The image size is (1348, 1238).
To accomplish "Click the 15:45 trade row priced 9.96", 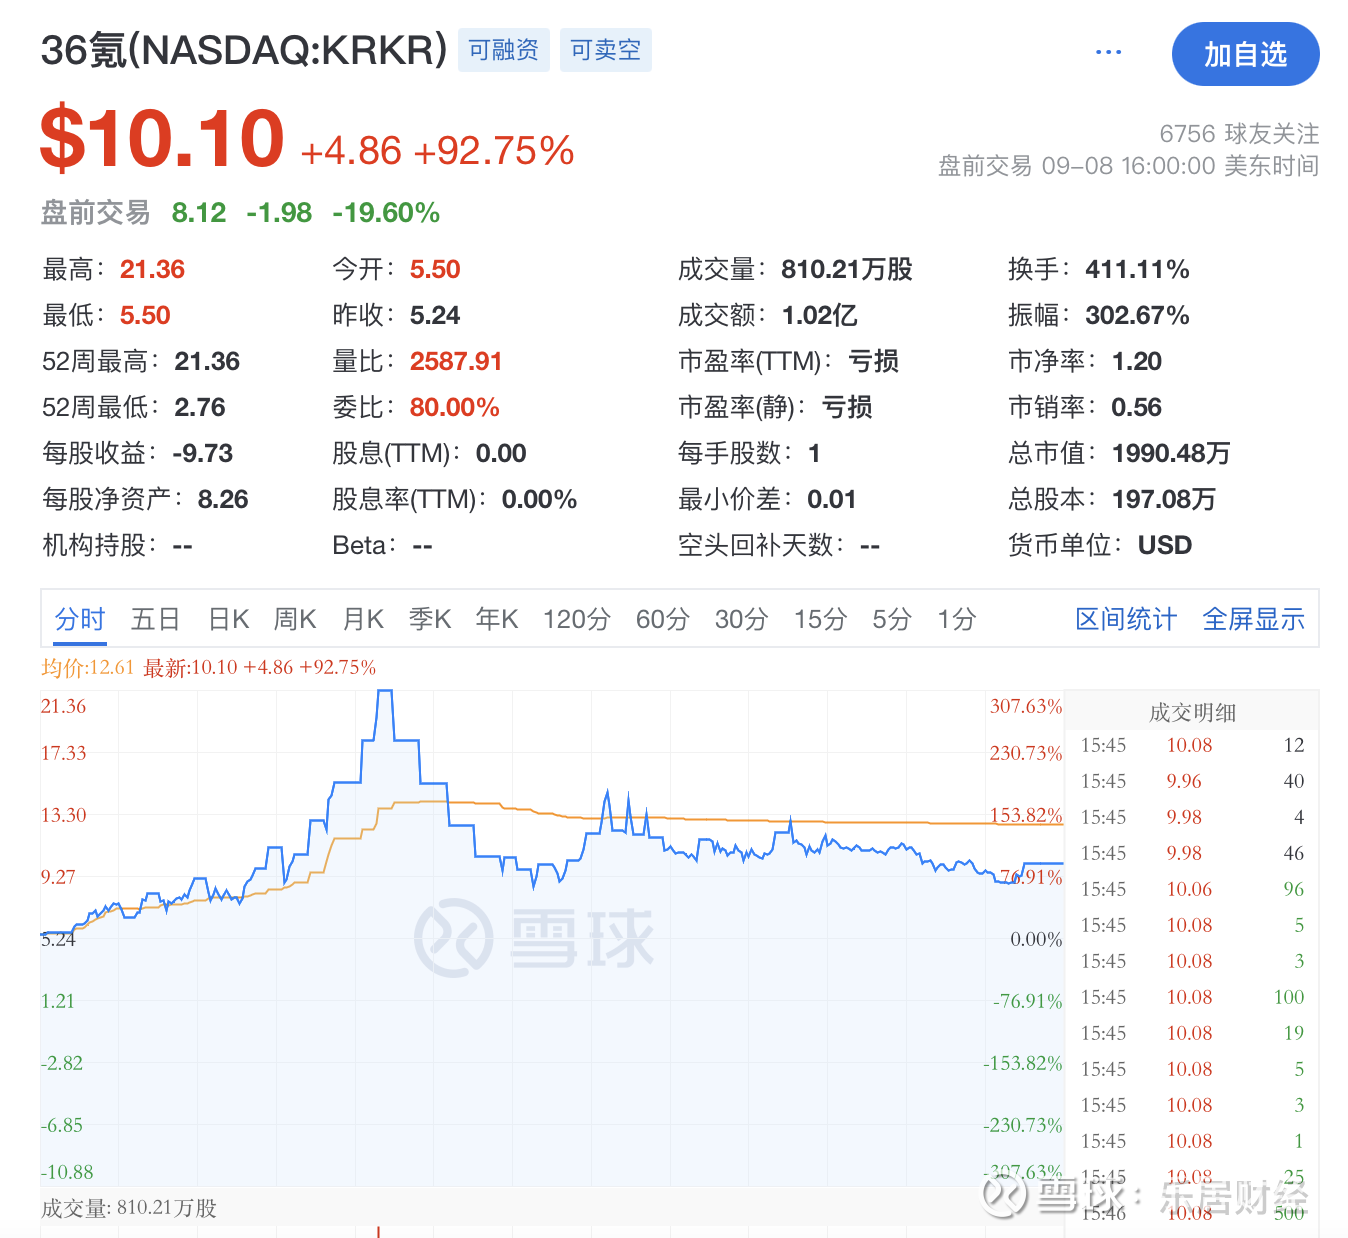I will (1192, 781).
